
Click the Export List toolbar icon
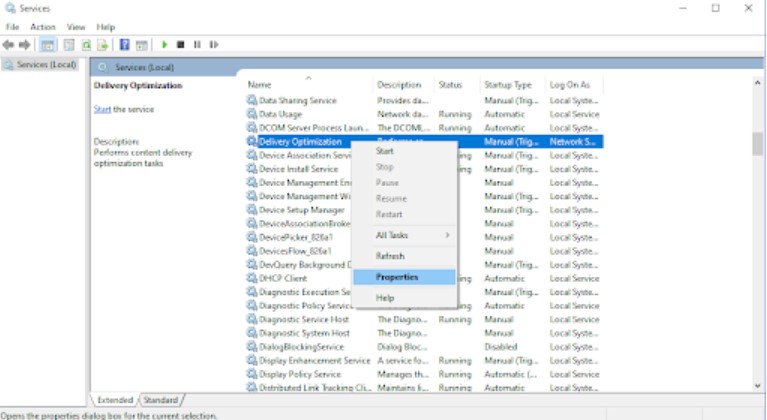(103, 45)
